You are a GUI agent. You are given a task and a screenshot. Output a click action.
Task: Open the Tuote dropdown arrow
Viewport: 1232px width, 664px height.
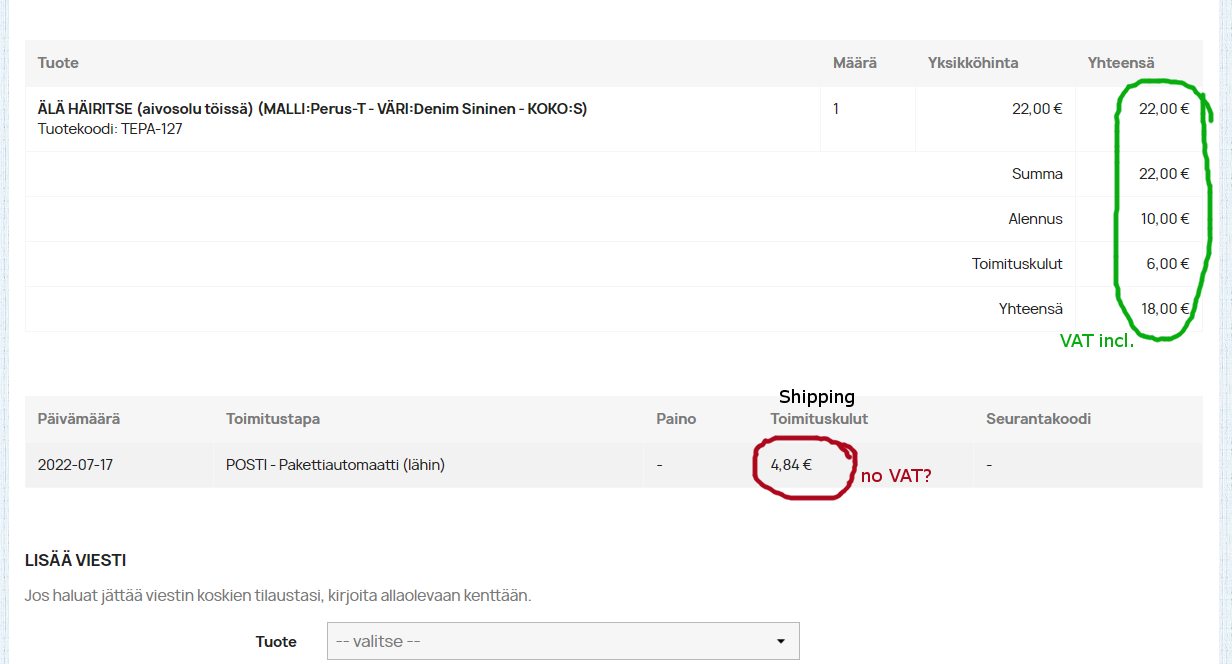click(x=781, y=641)
